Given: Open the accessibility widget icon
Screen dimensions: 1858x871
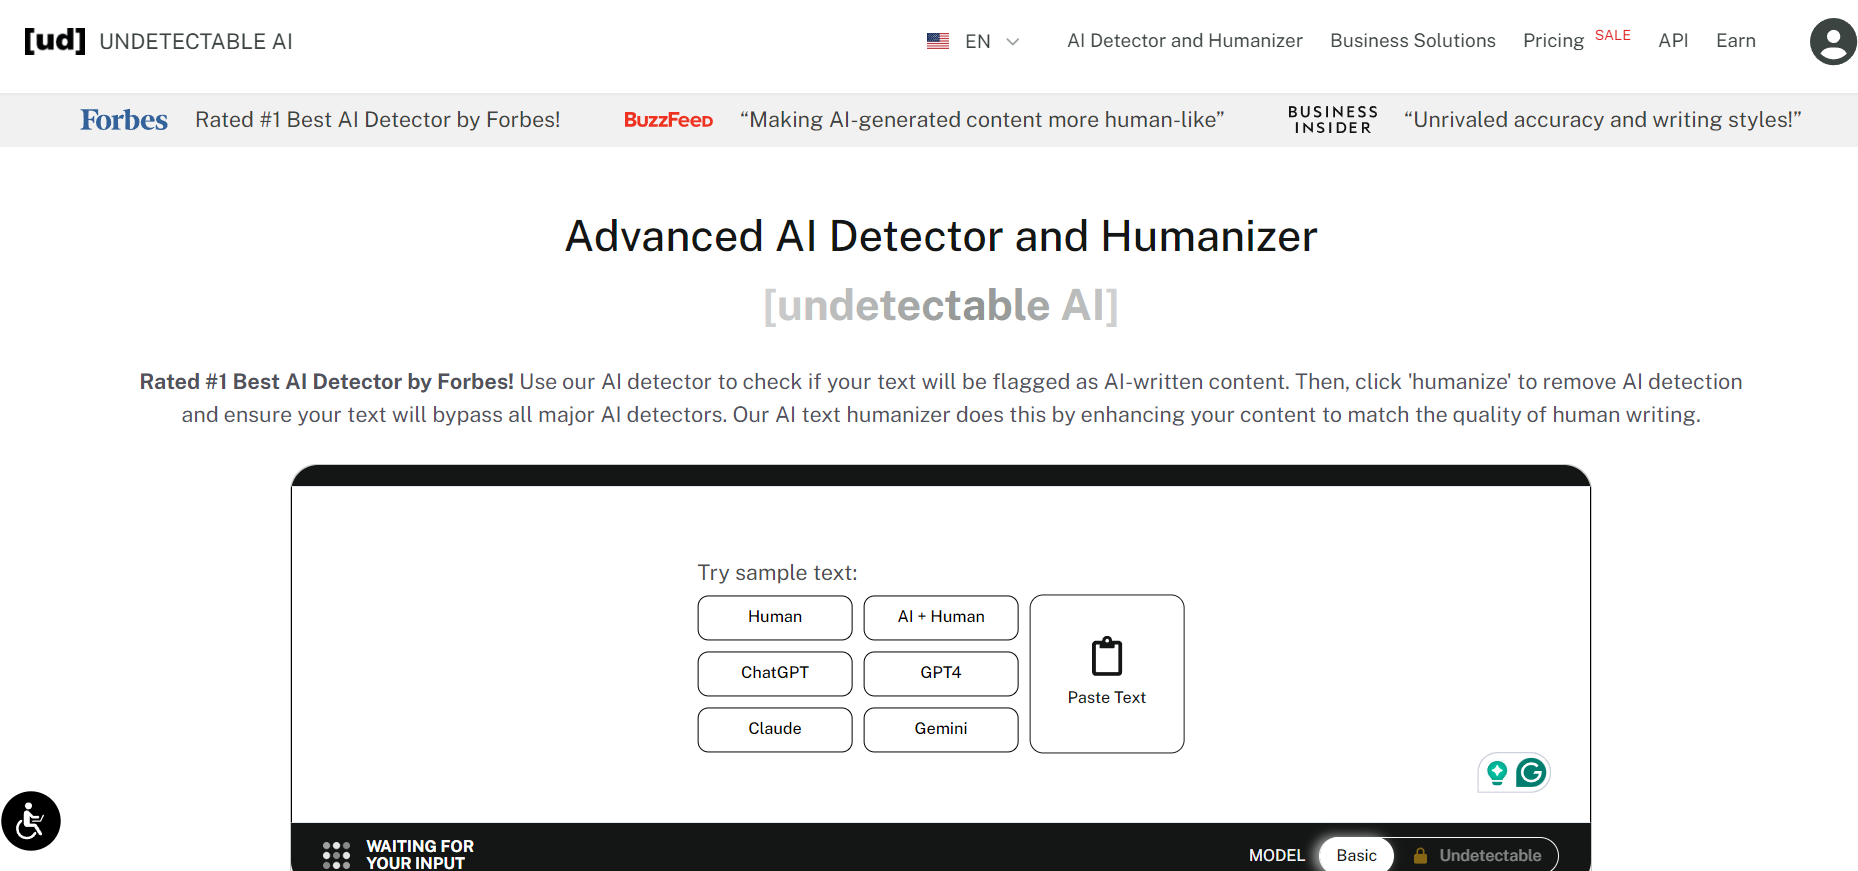Looking at the screenshot, I should (x=31, y=821).
